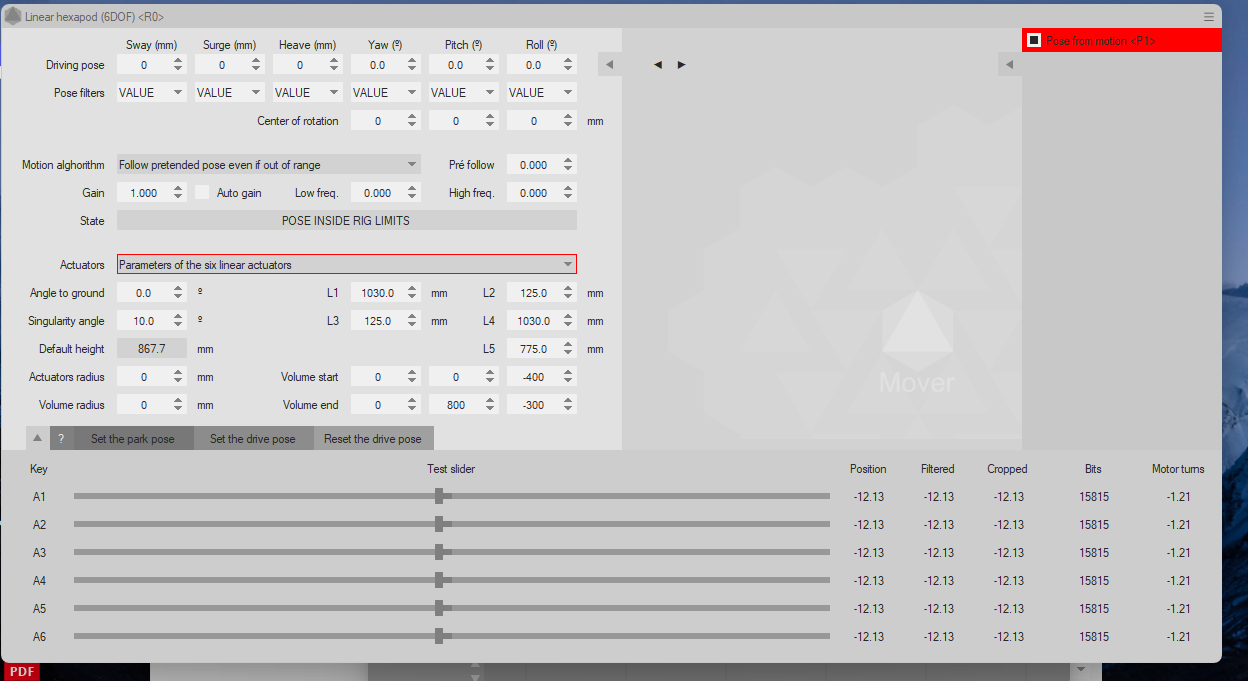Open the Motion algorithm dropdown

[x=268, y=165]
